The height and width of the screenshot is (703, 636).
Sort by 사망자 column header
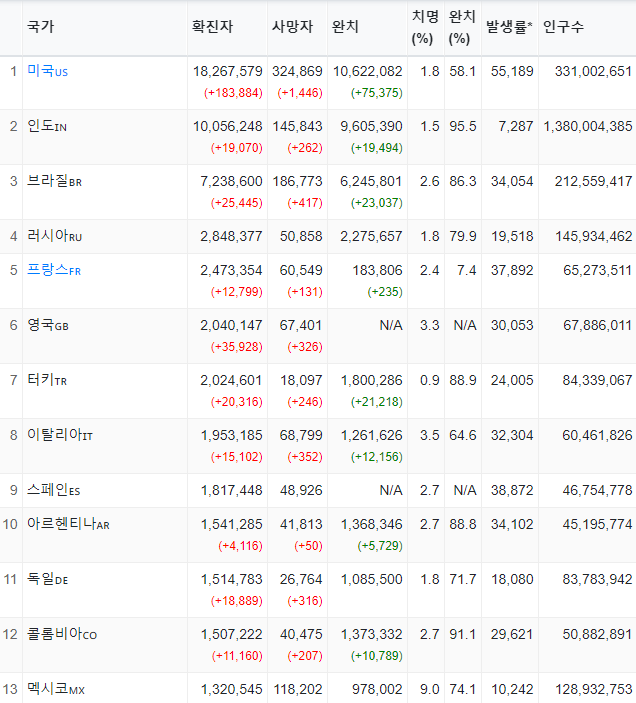pos(292,26)
